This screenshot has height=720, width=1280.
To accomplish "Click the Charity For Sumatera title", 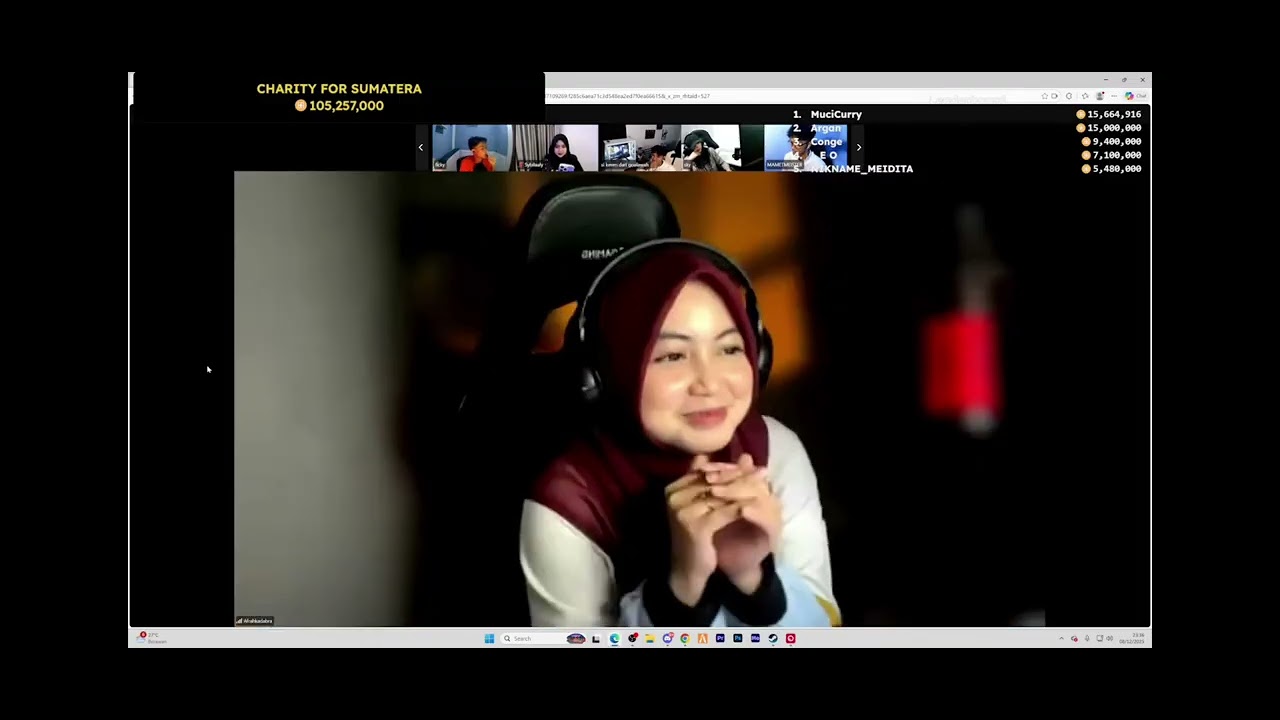I will click(339, 89).
